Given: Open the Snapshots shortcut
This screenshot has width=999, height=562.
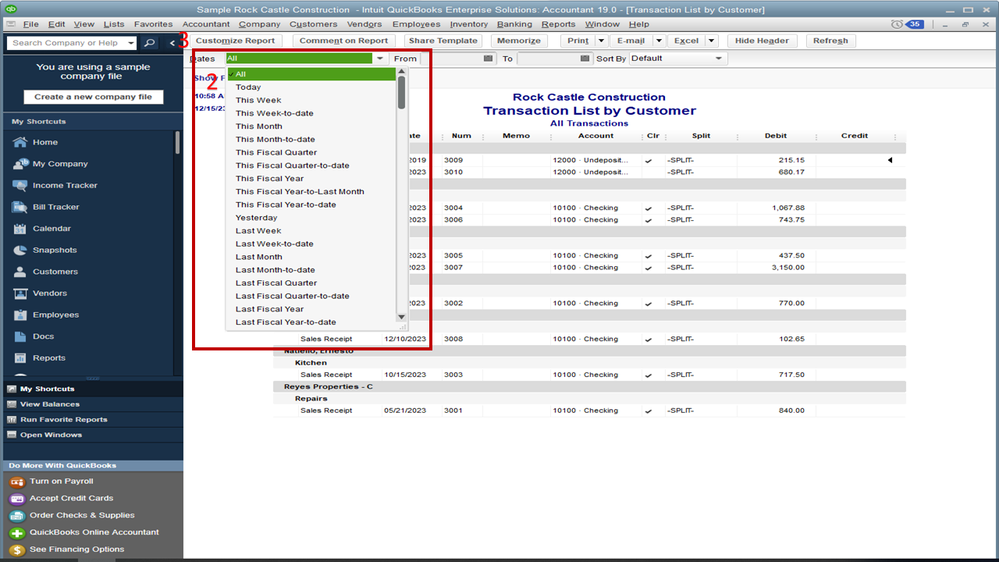Looking at the screenshot, I should click(54, 250).
